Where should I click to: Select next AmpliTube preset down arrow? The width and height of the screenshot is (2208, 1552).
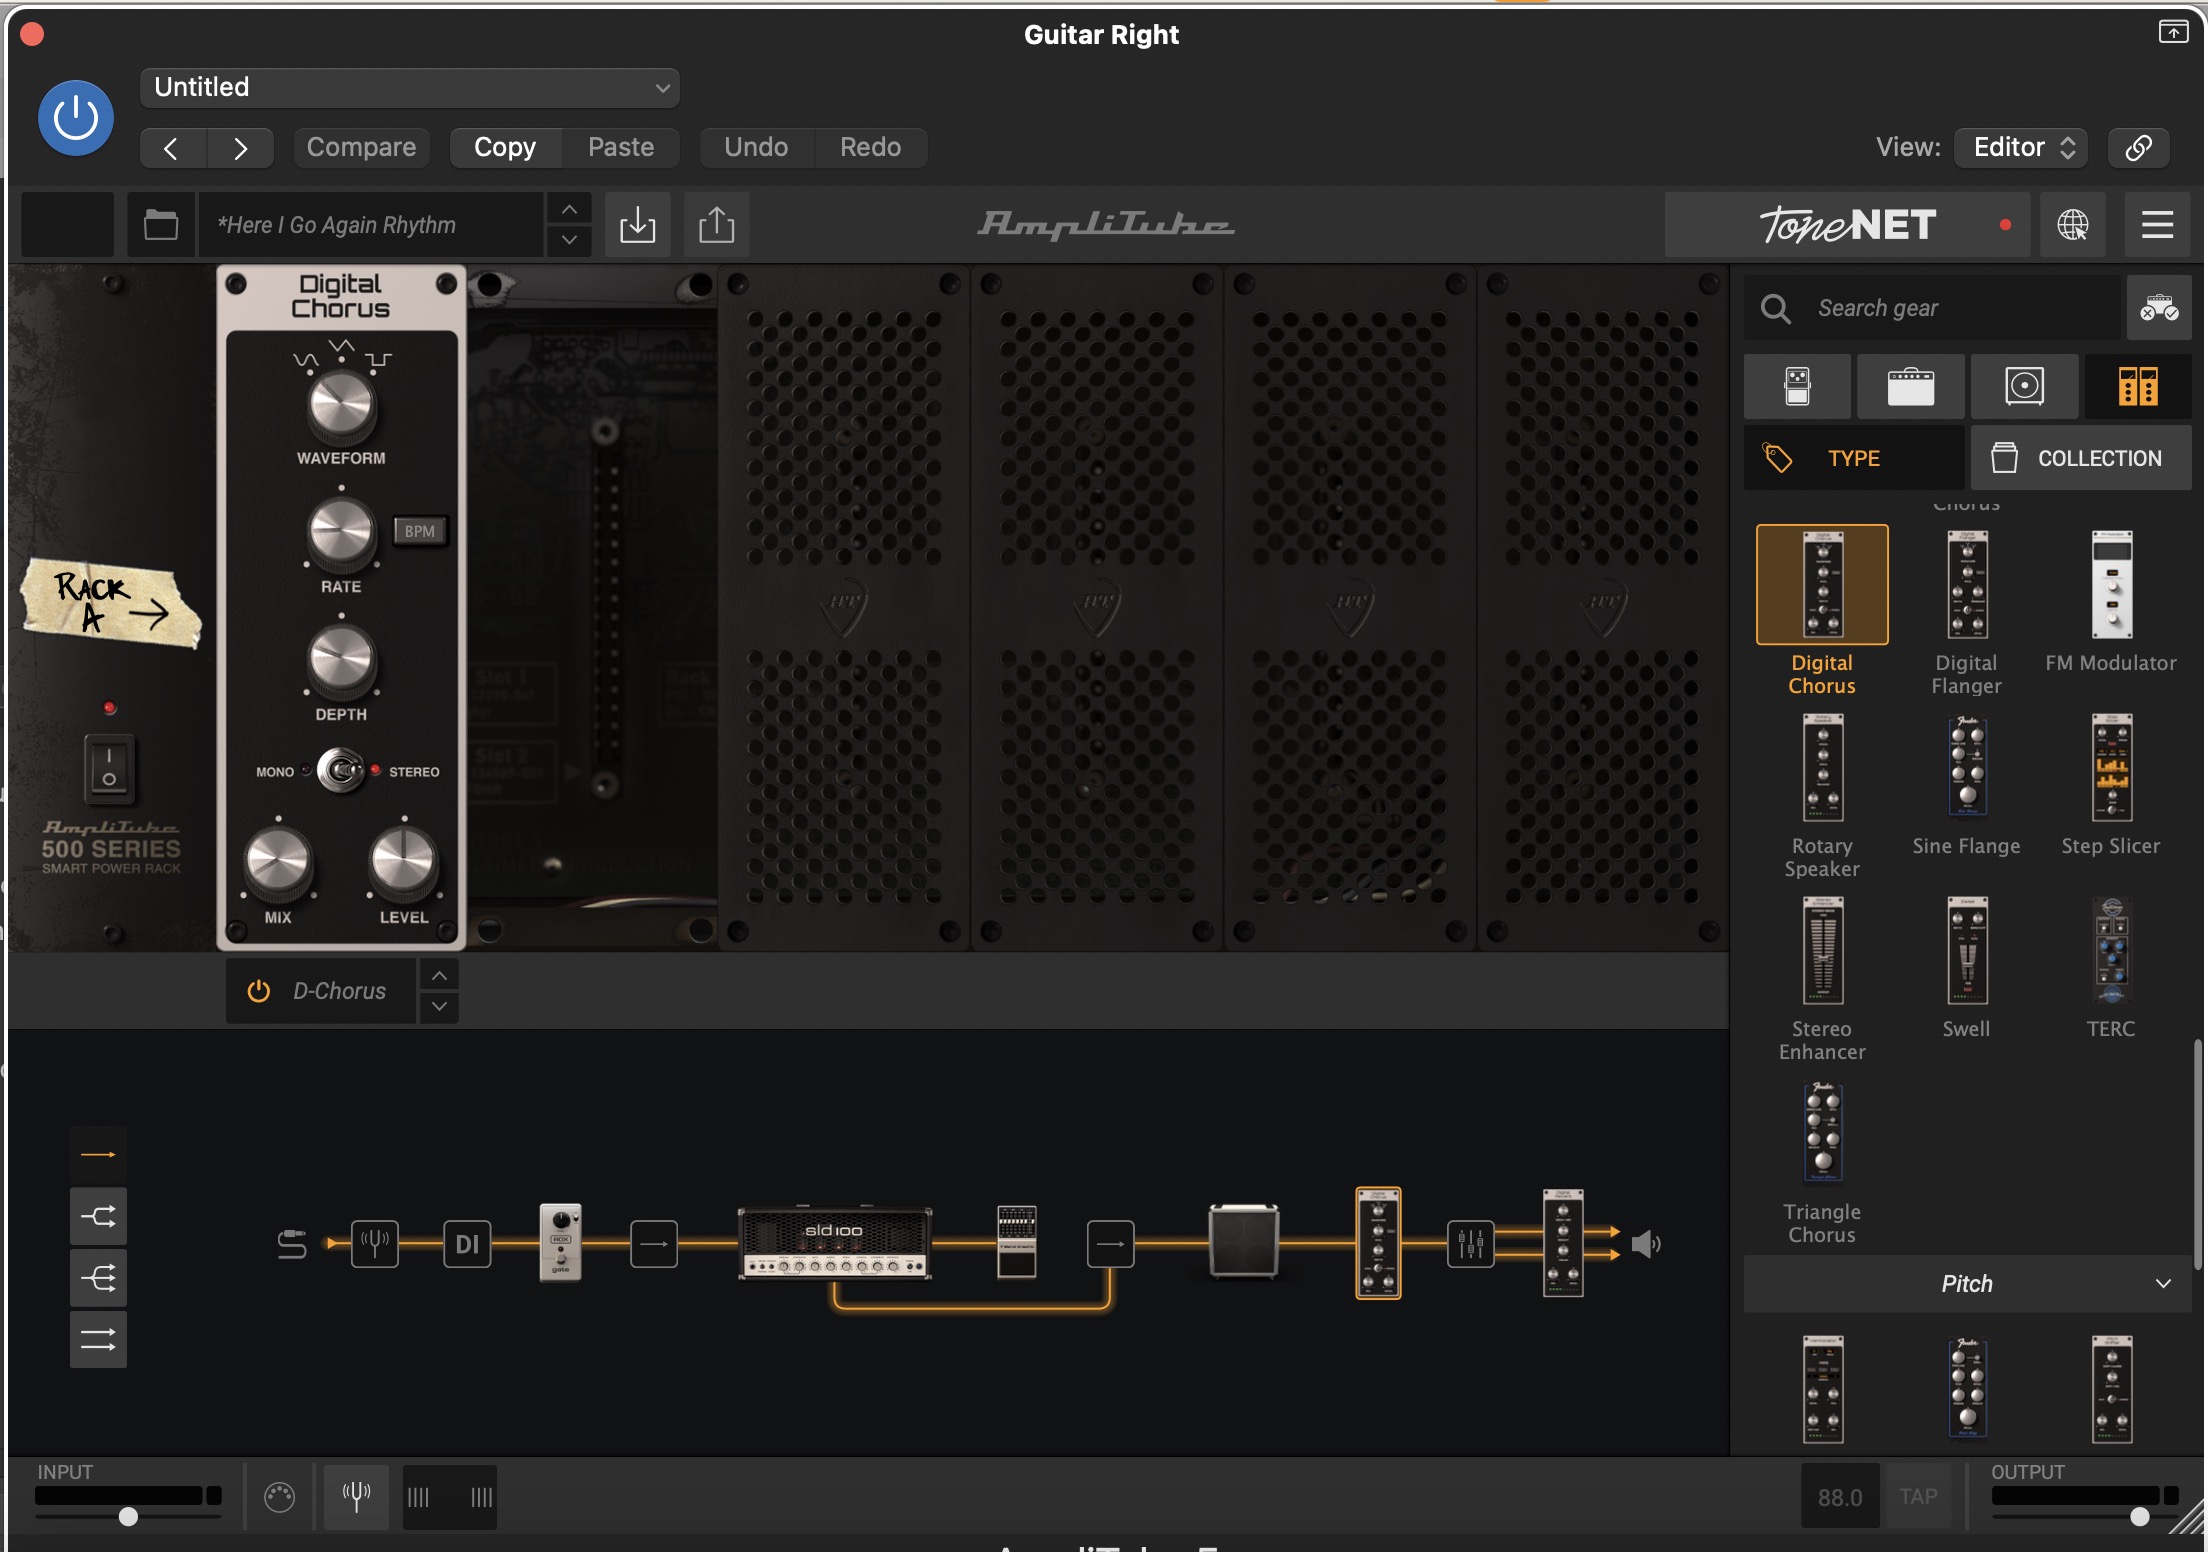click(569, 240)
